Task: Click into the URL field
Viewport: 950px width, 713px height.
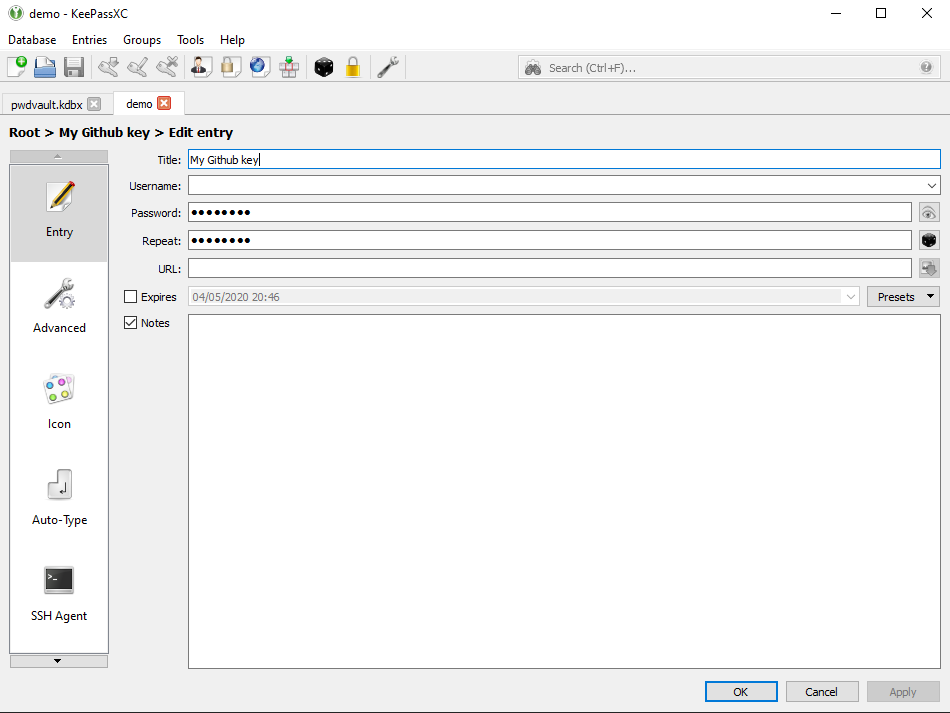Action: (x=550, y=268)
